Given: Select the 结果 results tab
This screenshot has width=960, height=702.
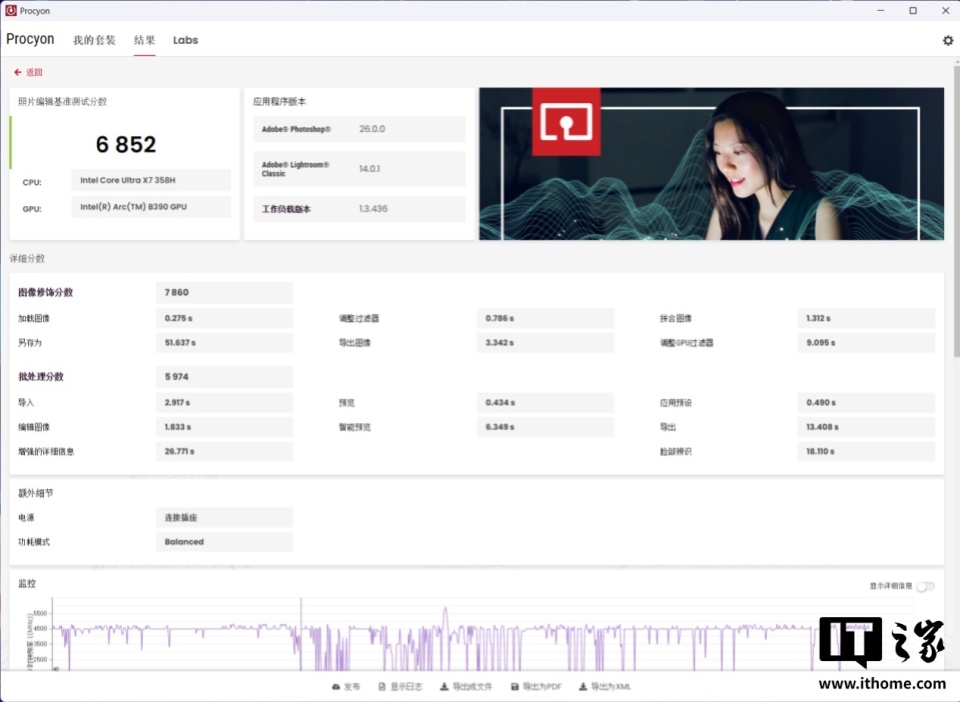Looking at the screenshot, I should point(144,40).
